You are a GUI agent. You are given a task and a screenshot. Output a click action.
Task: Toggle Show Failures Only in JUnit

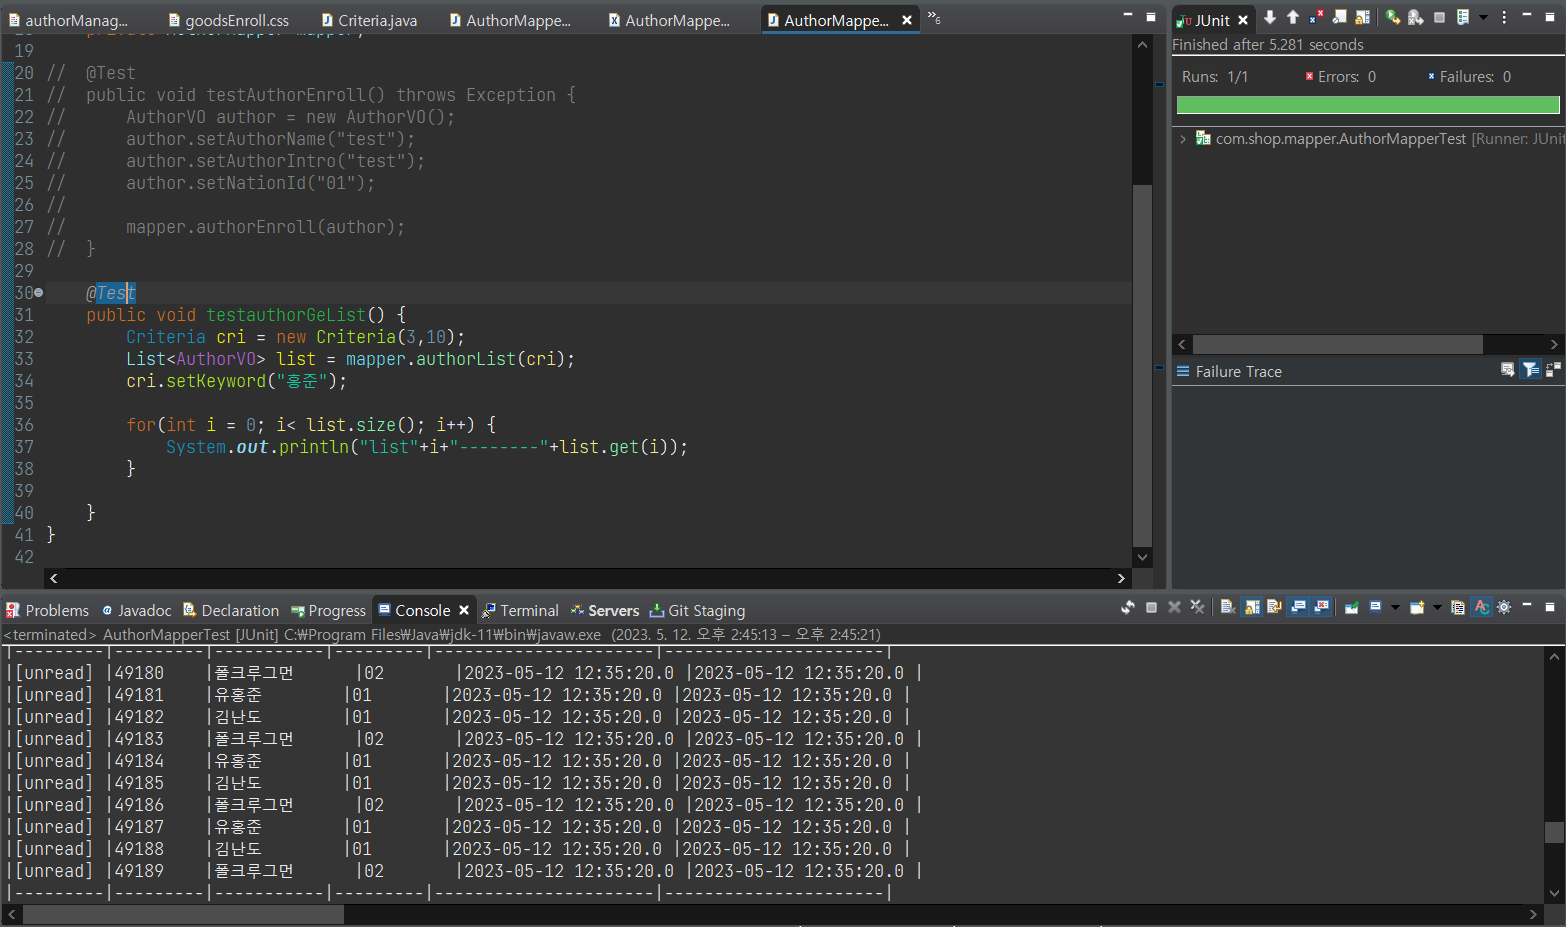(1316, 17)
